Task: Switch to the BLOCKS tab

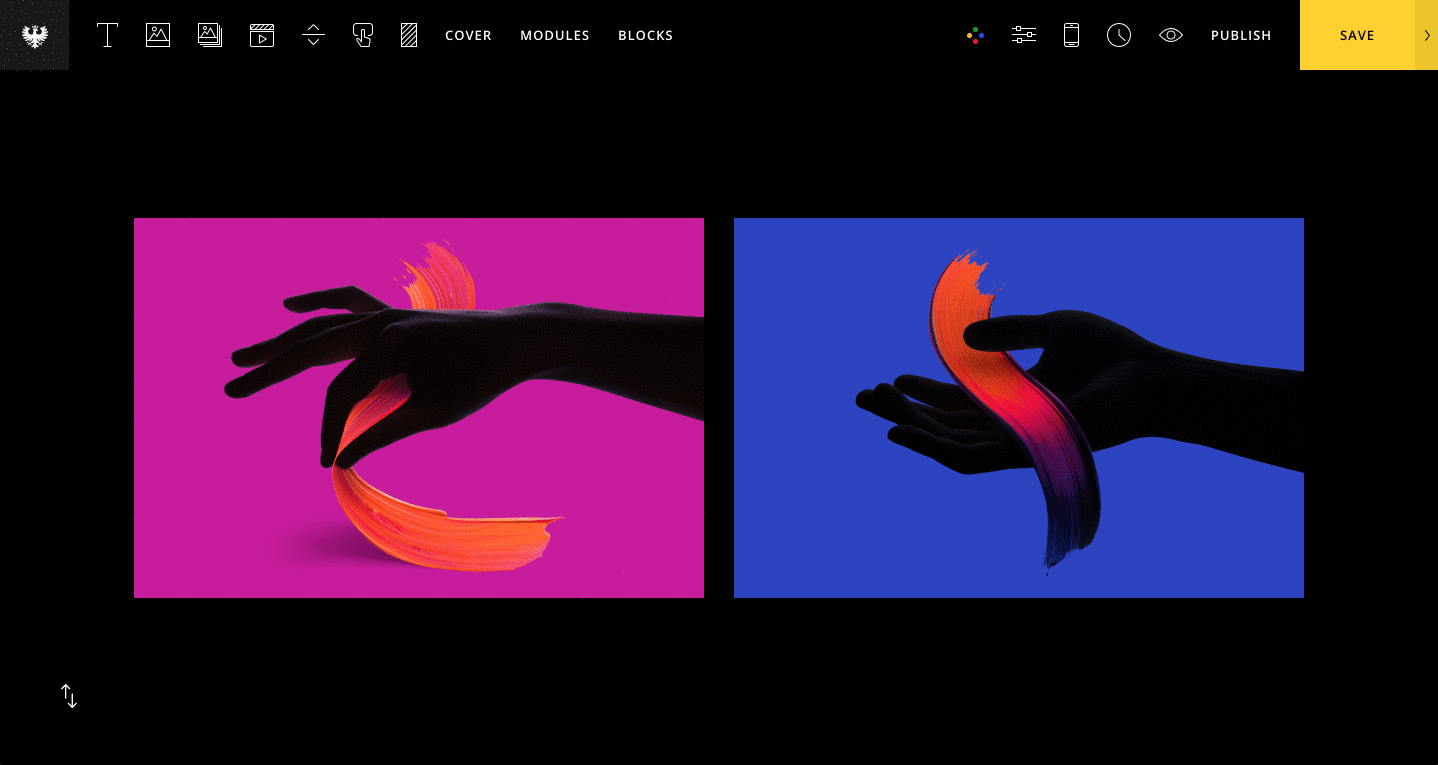Action: tap(645, 35)
